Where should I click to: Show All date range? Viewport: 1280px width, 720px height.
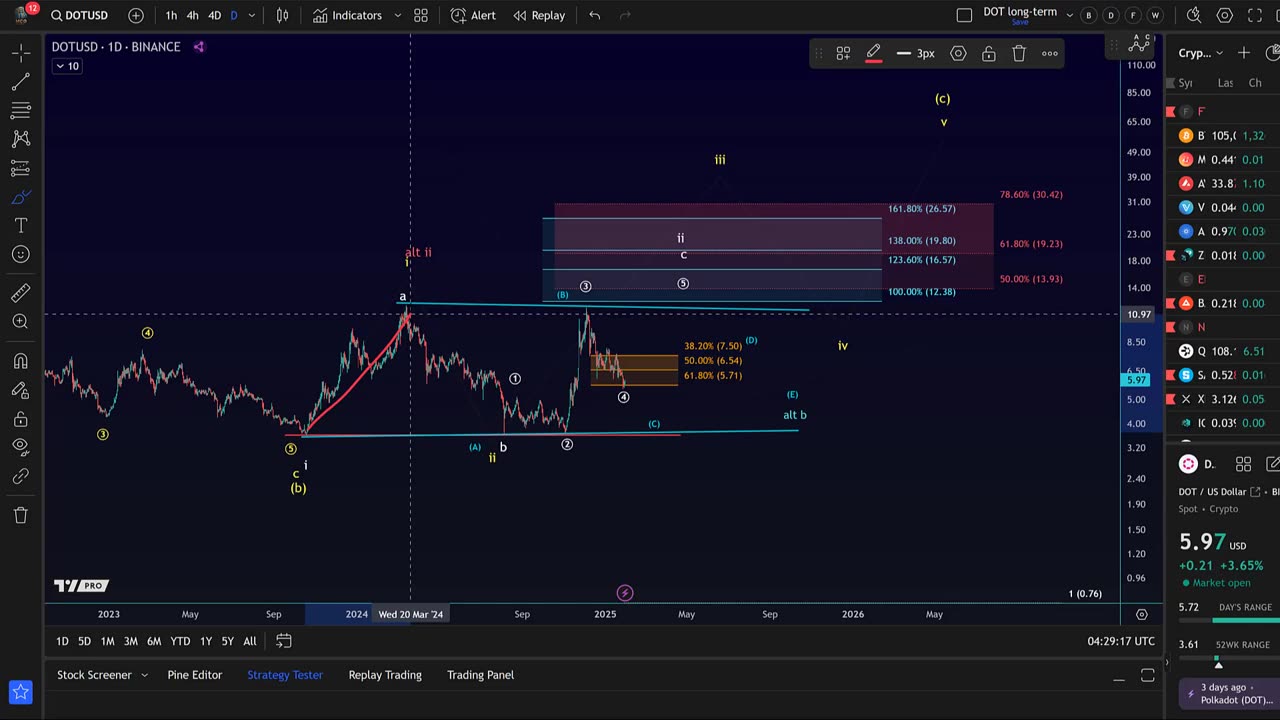coord(250,641)
